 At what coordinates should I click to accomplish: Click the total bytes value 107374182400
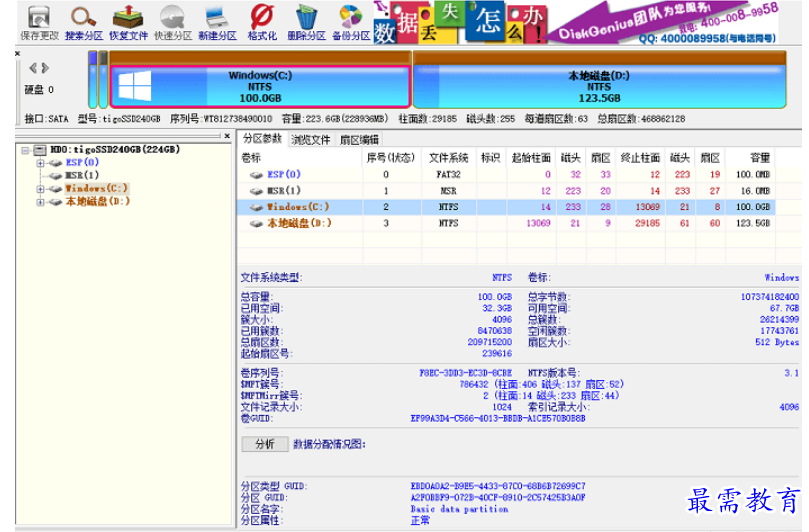769,297
